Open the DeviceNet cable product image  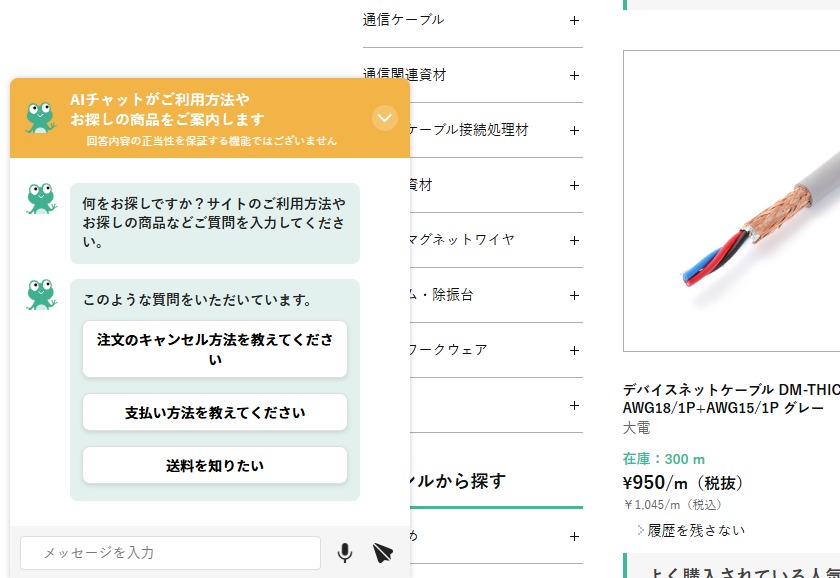click(x=731, y=201)
